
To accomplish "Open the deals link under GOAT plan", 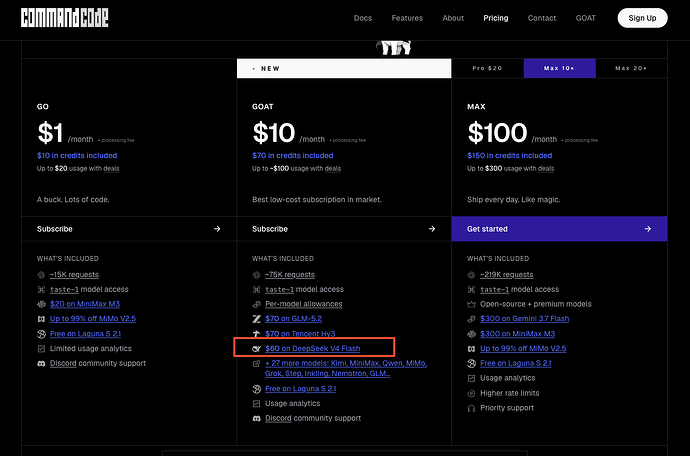I will [x=333, y=169].
